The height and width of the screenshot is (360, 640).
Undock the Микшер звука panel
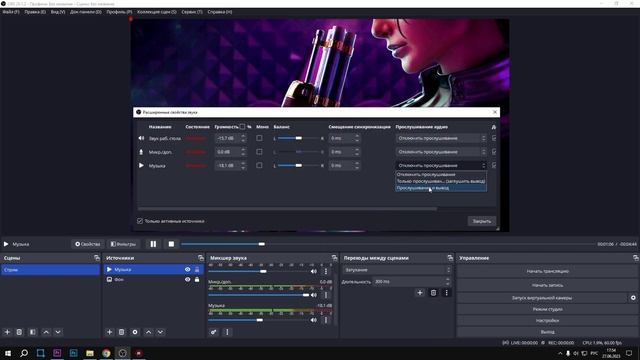(334, 258)
